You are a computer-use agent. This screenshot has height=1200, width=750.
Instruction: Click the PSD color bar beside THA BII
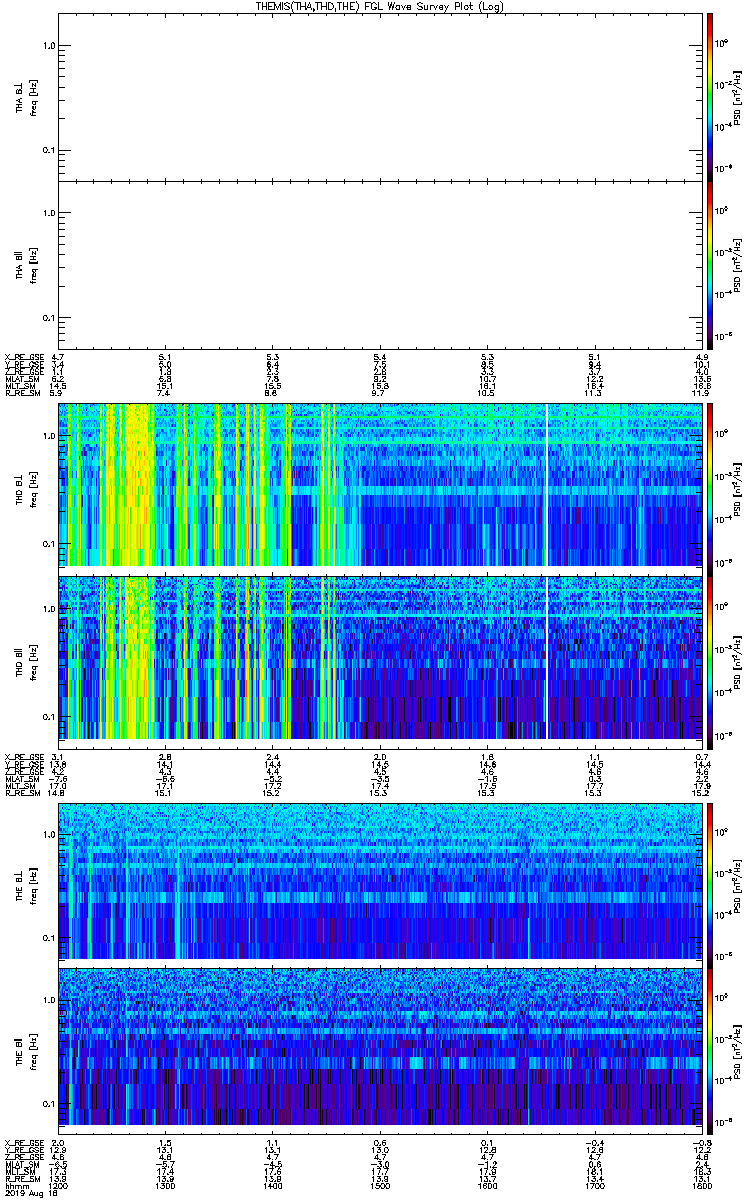710,265
